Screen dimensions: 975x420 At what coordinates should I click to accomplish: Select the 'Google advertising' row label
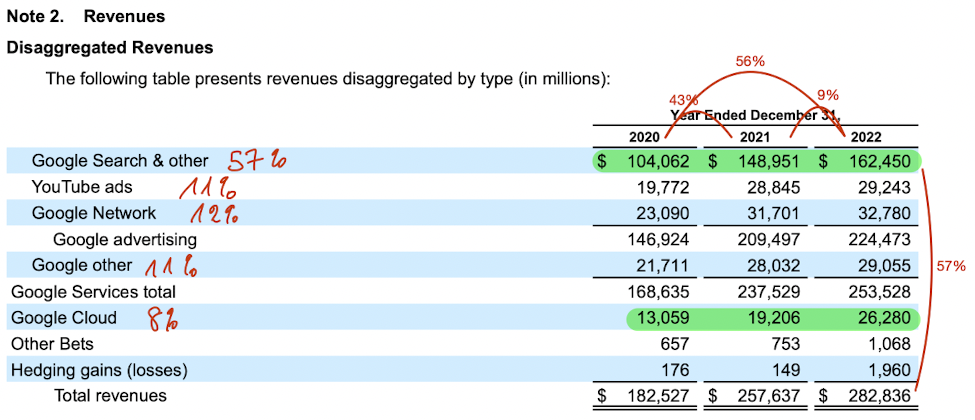pos(125,240)
